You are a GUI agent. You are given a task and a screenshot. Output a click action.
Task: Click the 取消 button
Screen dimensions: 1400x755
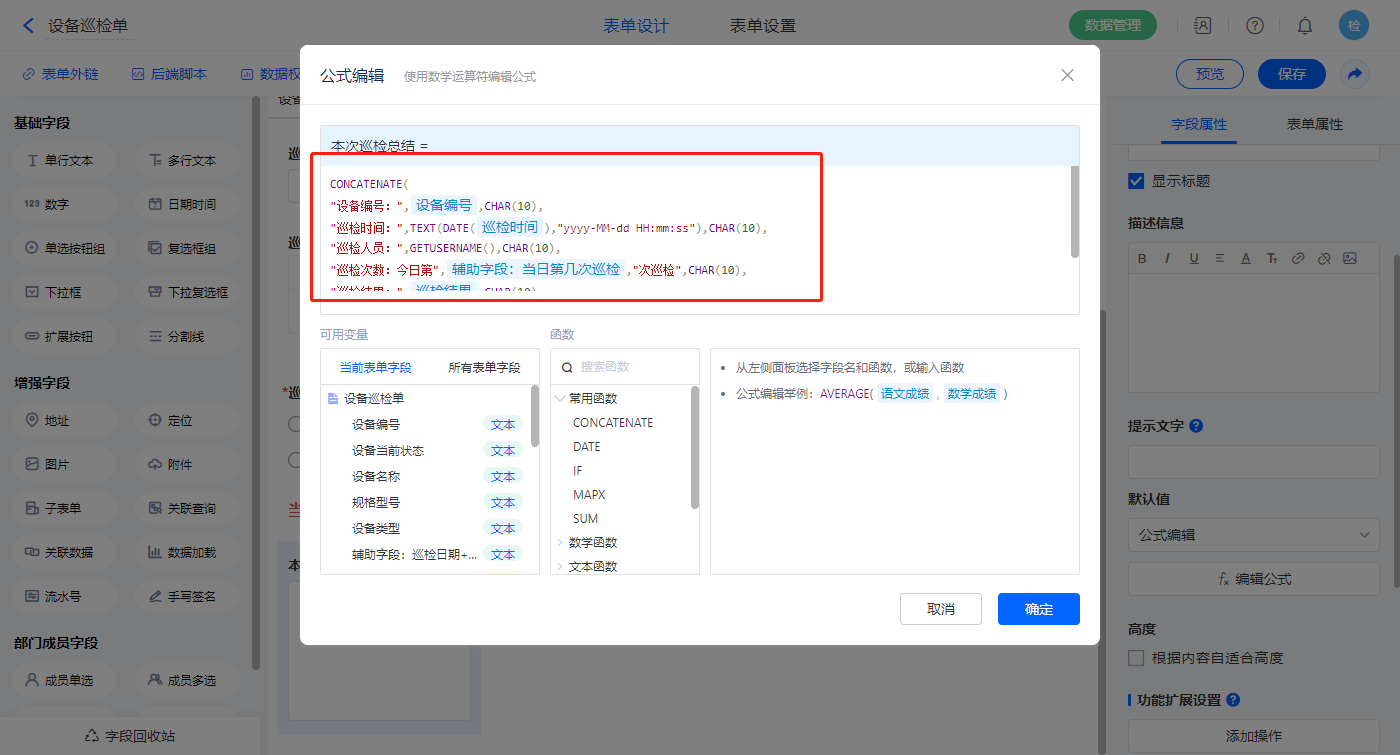(x=940, y=609)
